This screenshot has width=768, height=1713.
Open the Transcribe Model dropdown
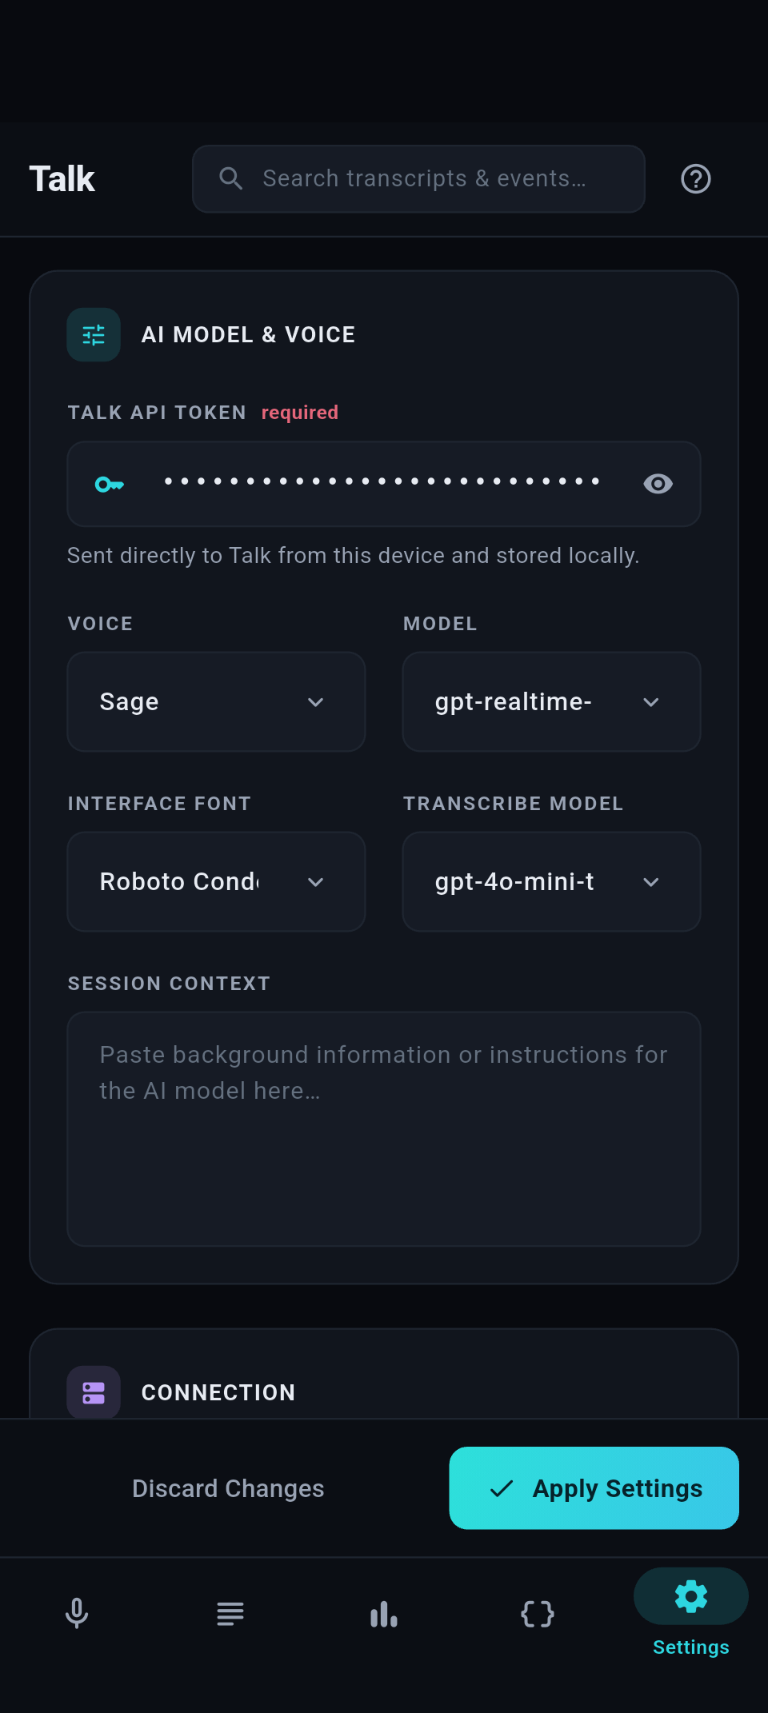(551, 882)
